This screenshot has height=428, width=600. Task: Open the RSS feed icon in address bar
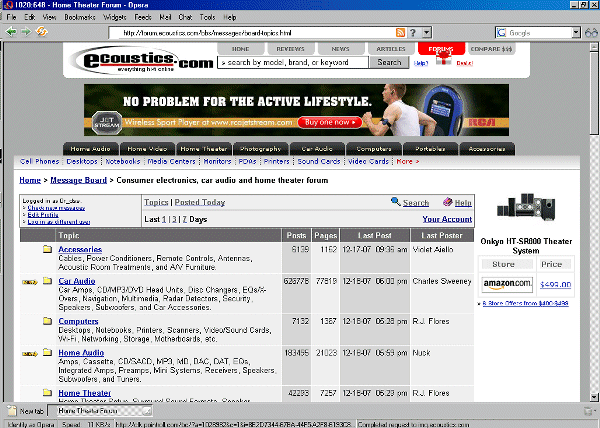[400, 33]
